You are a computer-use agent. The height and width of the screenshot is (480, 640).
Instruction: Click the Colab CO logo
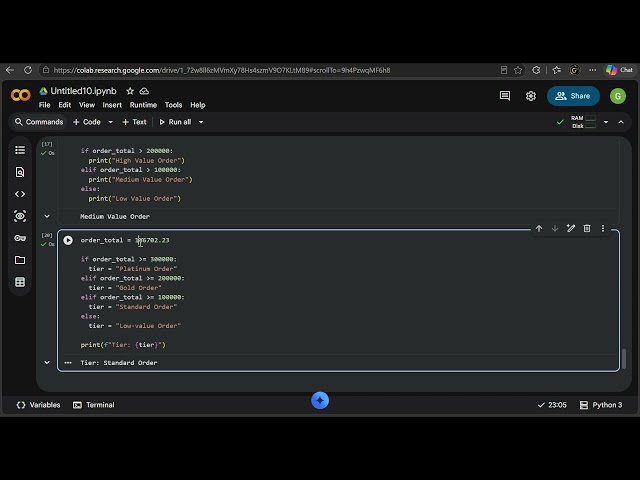click(x=21, y=95)
